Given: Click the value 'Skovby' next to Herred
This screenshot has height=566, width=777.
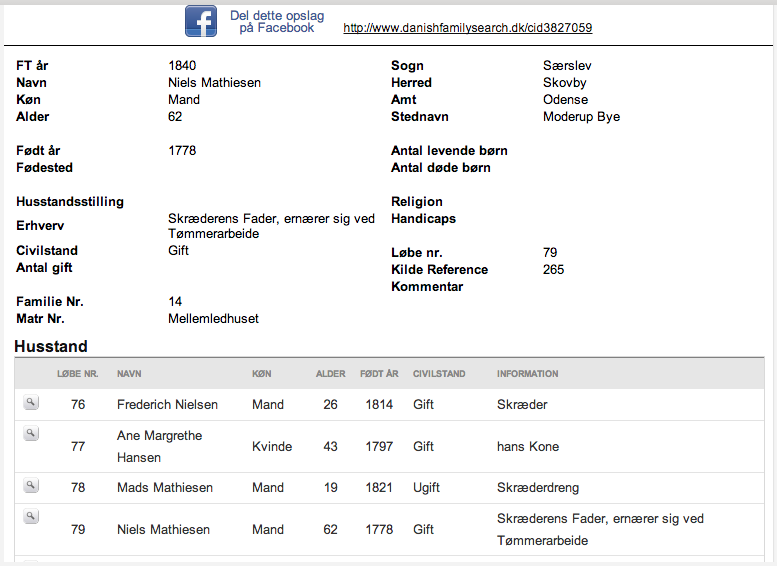Looking at the screenshot, I should pyautogui.click(x=564, y=82).
